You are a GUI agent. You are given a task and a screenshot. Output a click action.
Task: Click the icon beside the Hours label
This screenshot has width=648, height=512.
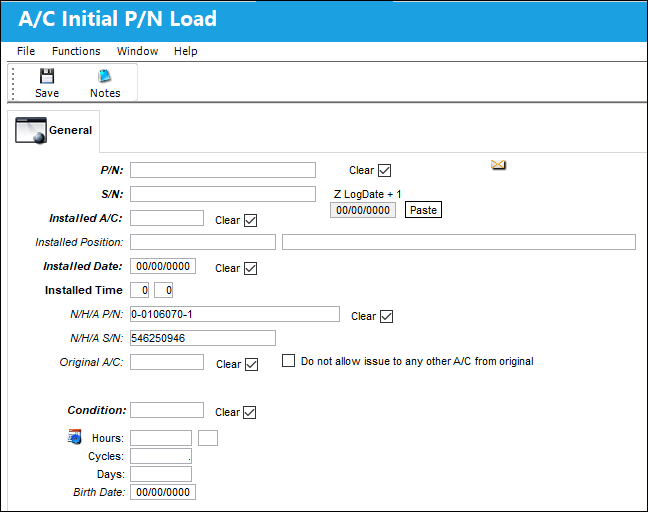tap(74, 437)
